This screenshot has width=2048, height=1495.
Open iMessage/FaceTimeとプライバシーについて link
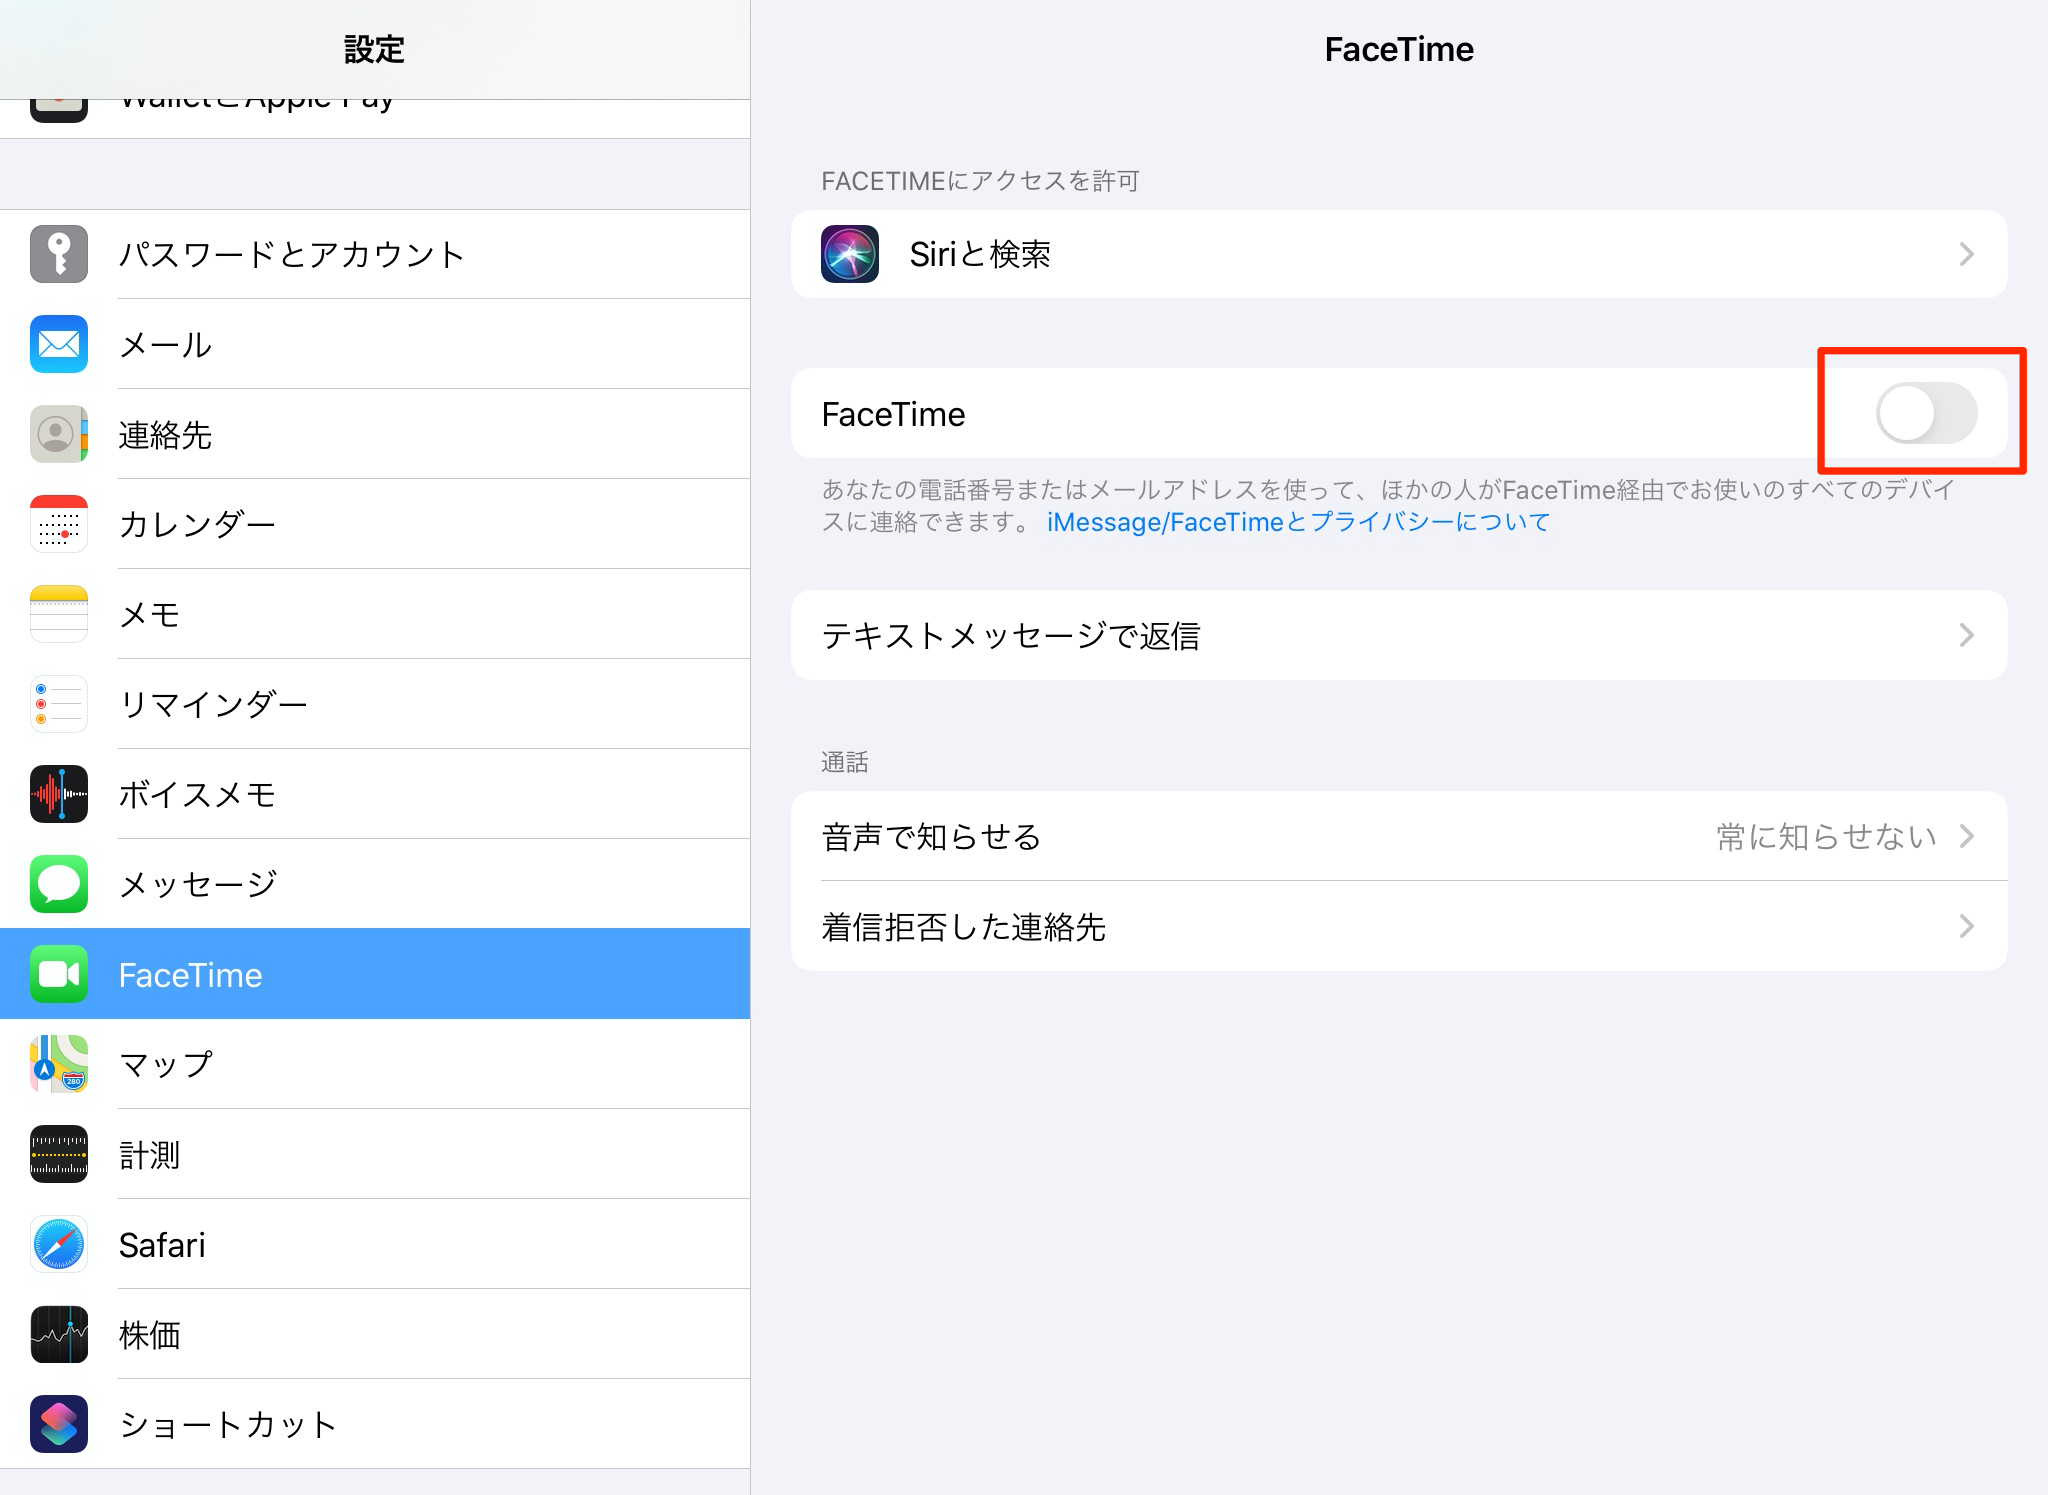[1298, 522]
